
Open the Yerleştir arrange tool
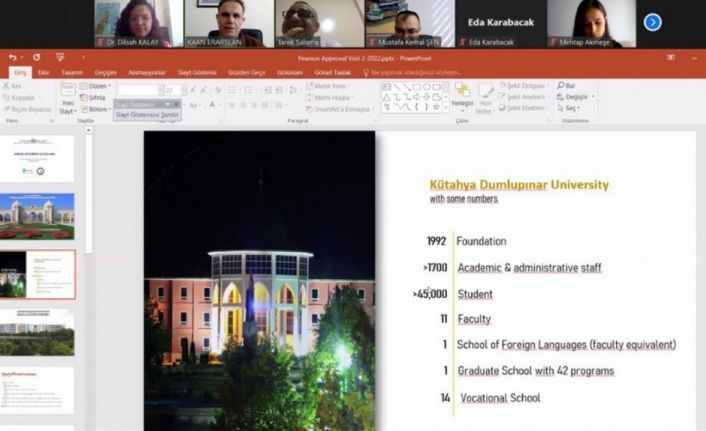462,94
